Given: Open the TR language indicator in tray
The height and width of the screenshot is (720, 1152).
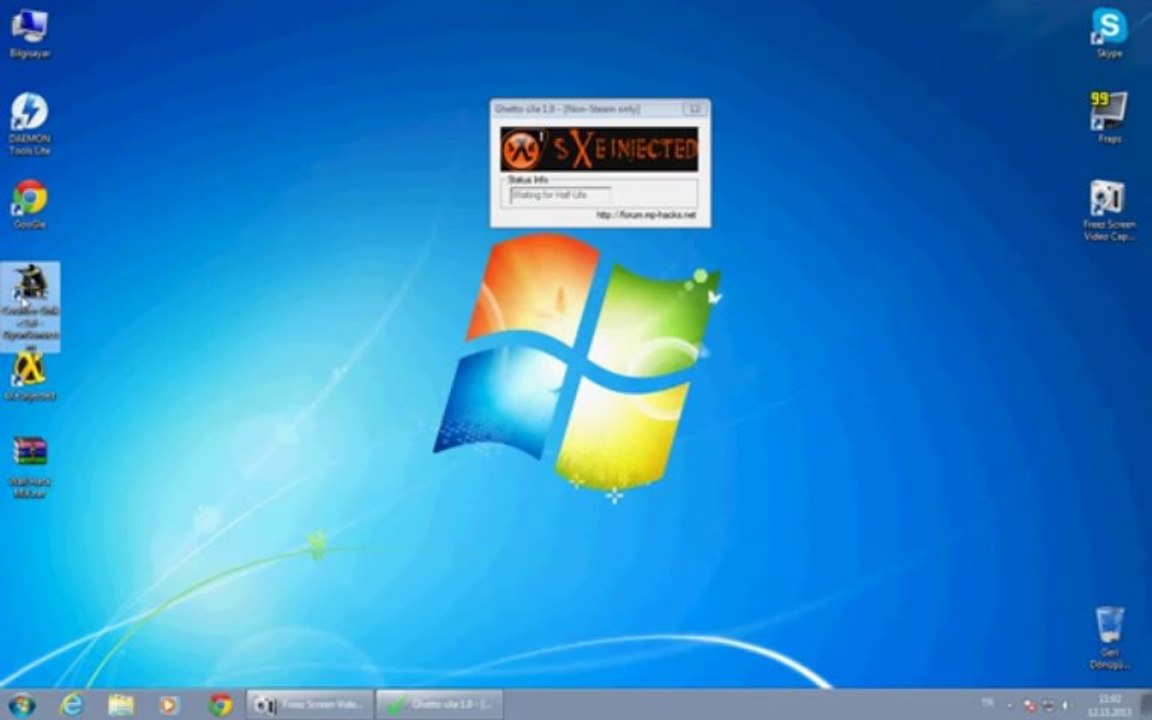Looking at the screenshot, I should 987,703.
